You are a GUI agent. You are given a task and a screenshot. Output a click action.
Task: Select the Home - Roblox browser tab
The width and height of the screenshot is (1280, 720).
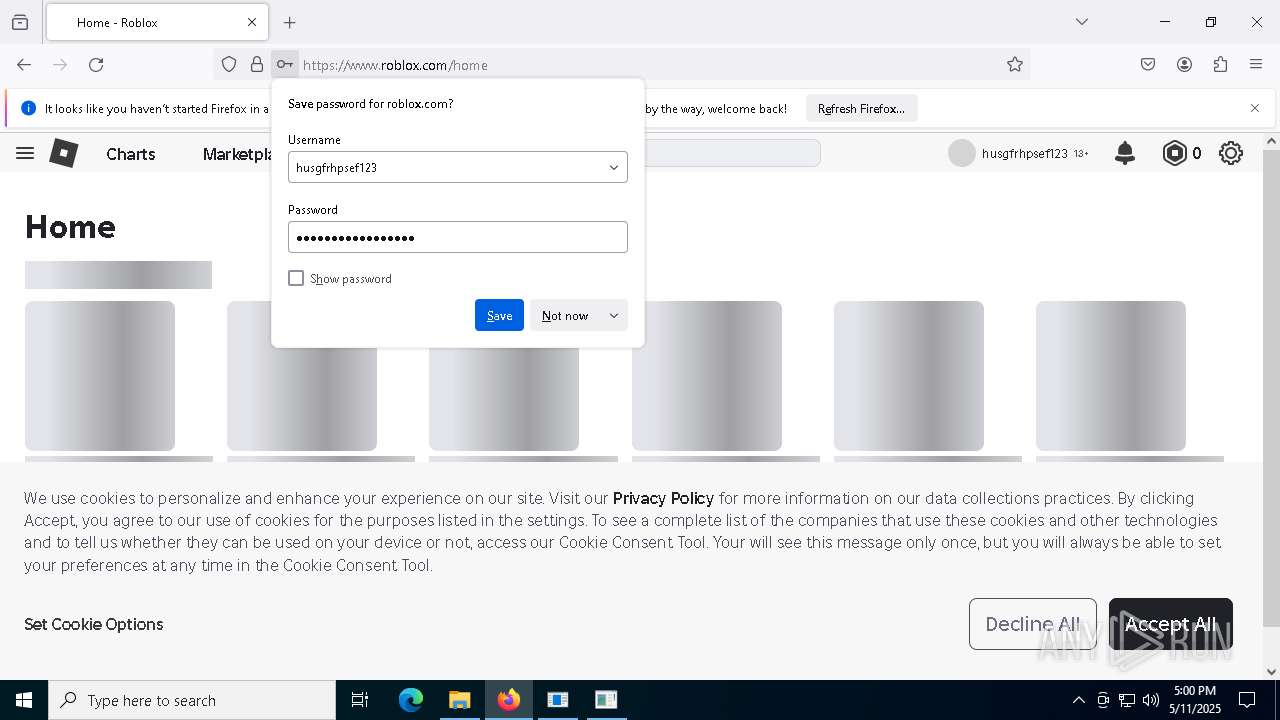click(x=157, y=22)
